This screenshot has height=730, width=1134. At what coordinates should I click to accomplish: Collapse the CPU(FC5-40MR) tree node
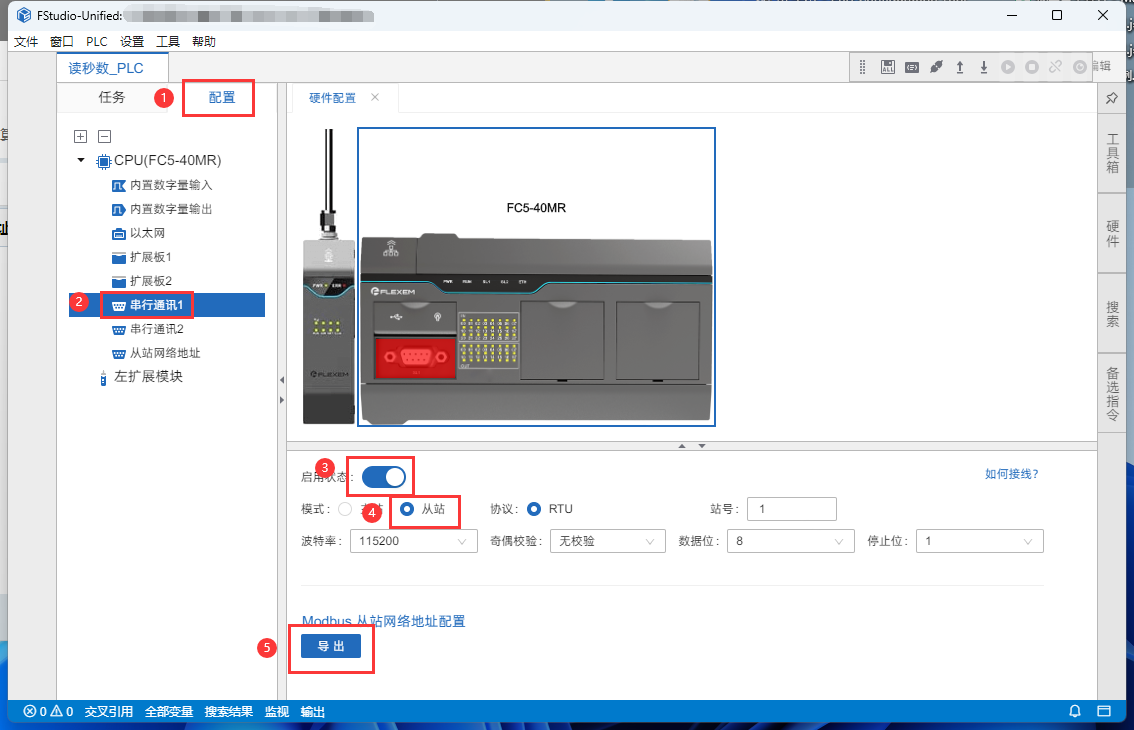81,160
